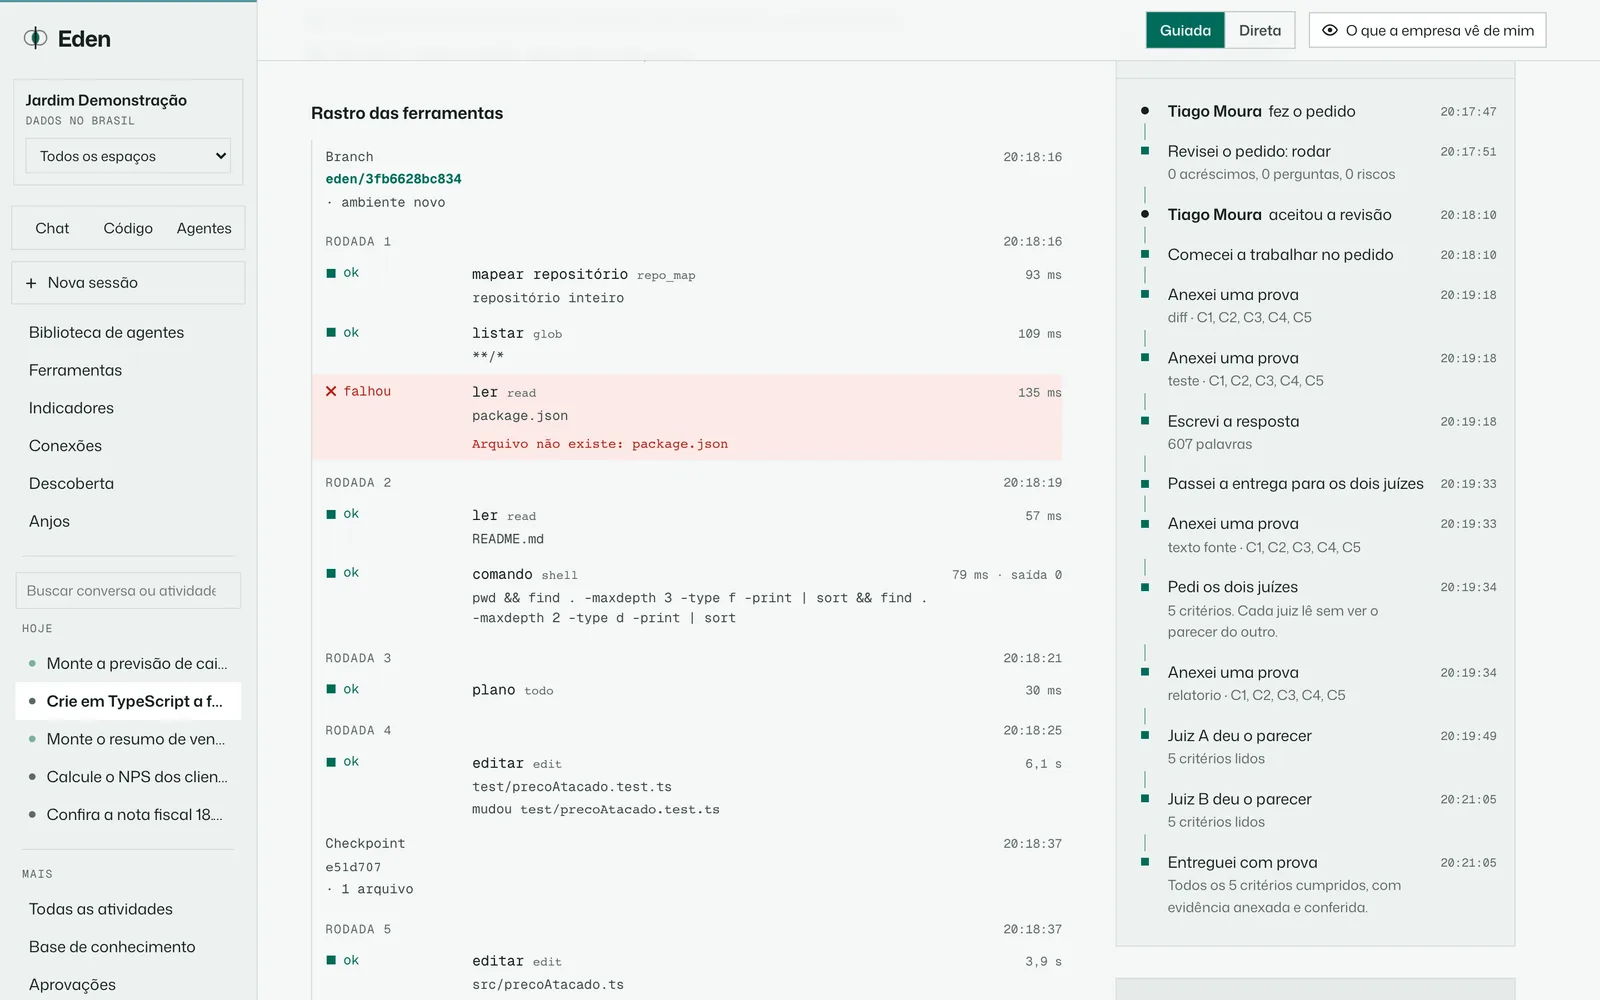1600x1000 pixels.
Task: Select the Chat tab
Action: click(x=52, y=228)
